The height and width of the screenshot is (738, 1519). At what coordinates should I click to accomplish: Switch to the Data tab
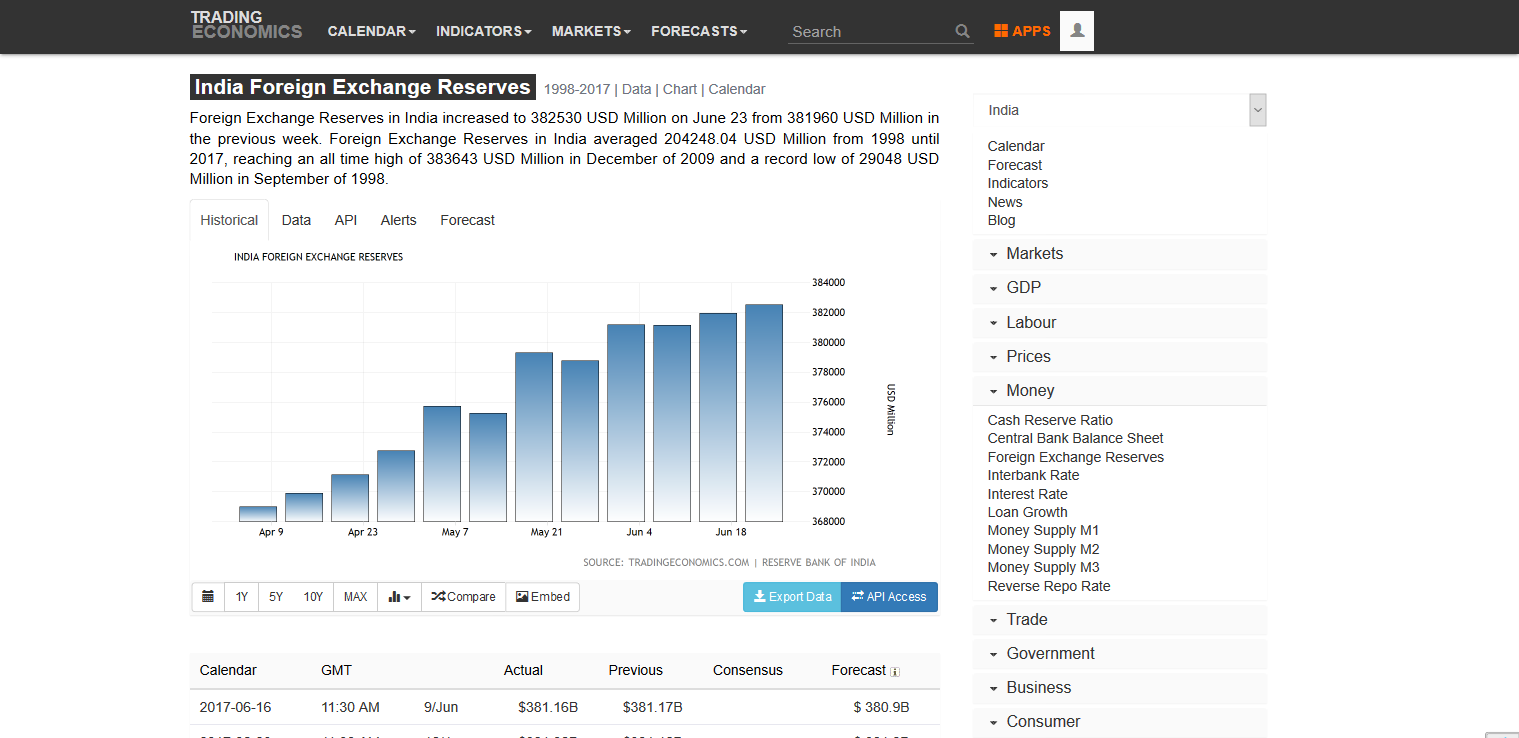pos(296,220)
